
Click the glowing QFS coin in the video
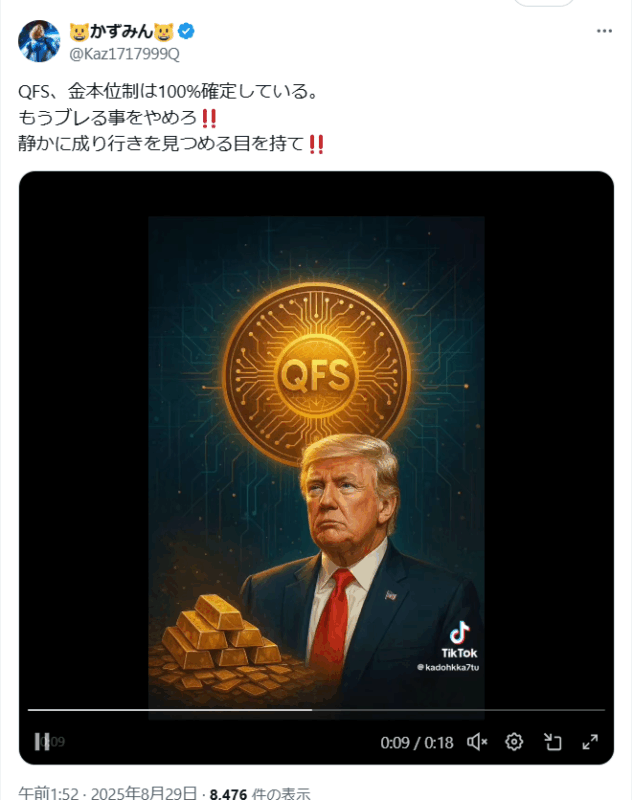click(316, 374)
